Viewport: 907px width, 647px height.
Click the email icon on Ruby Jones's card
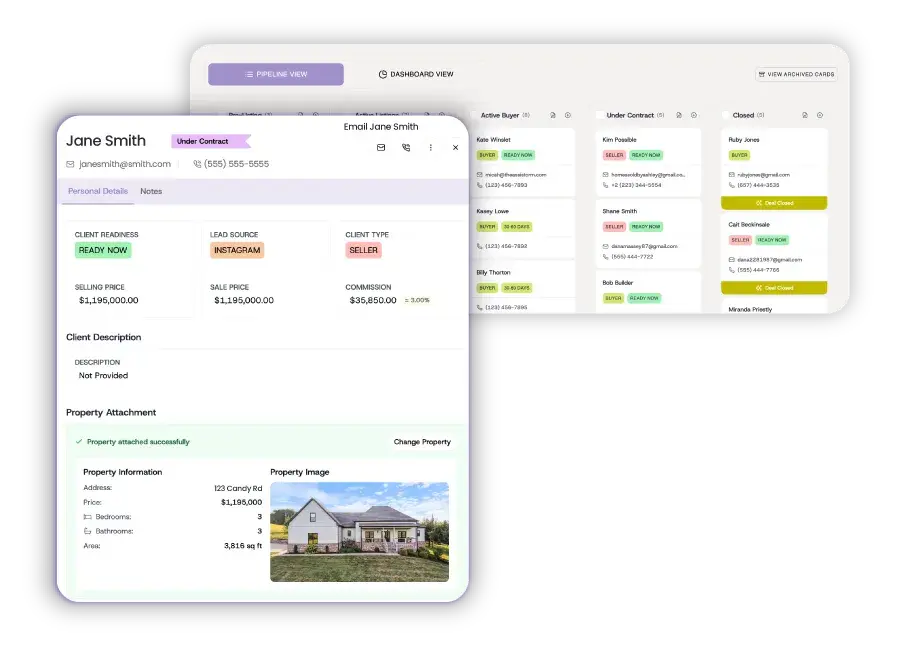[732, 175]
